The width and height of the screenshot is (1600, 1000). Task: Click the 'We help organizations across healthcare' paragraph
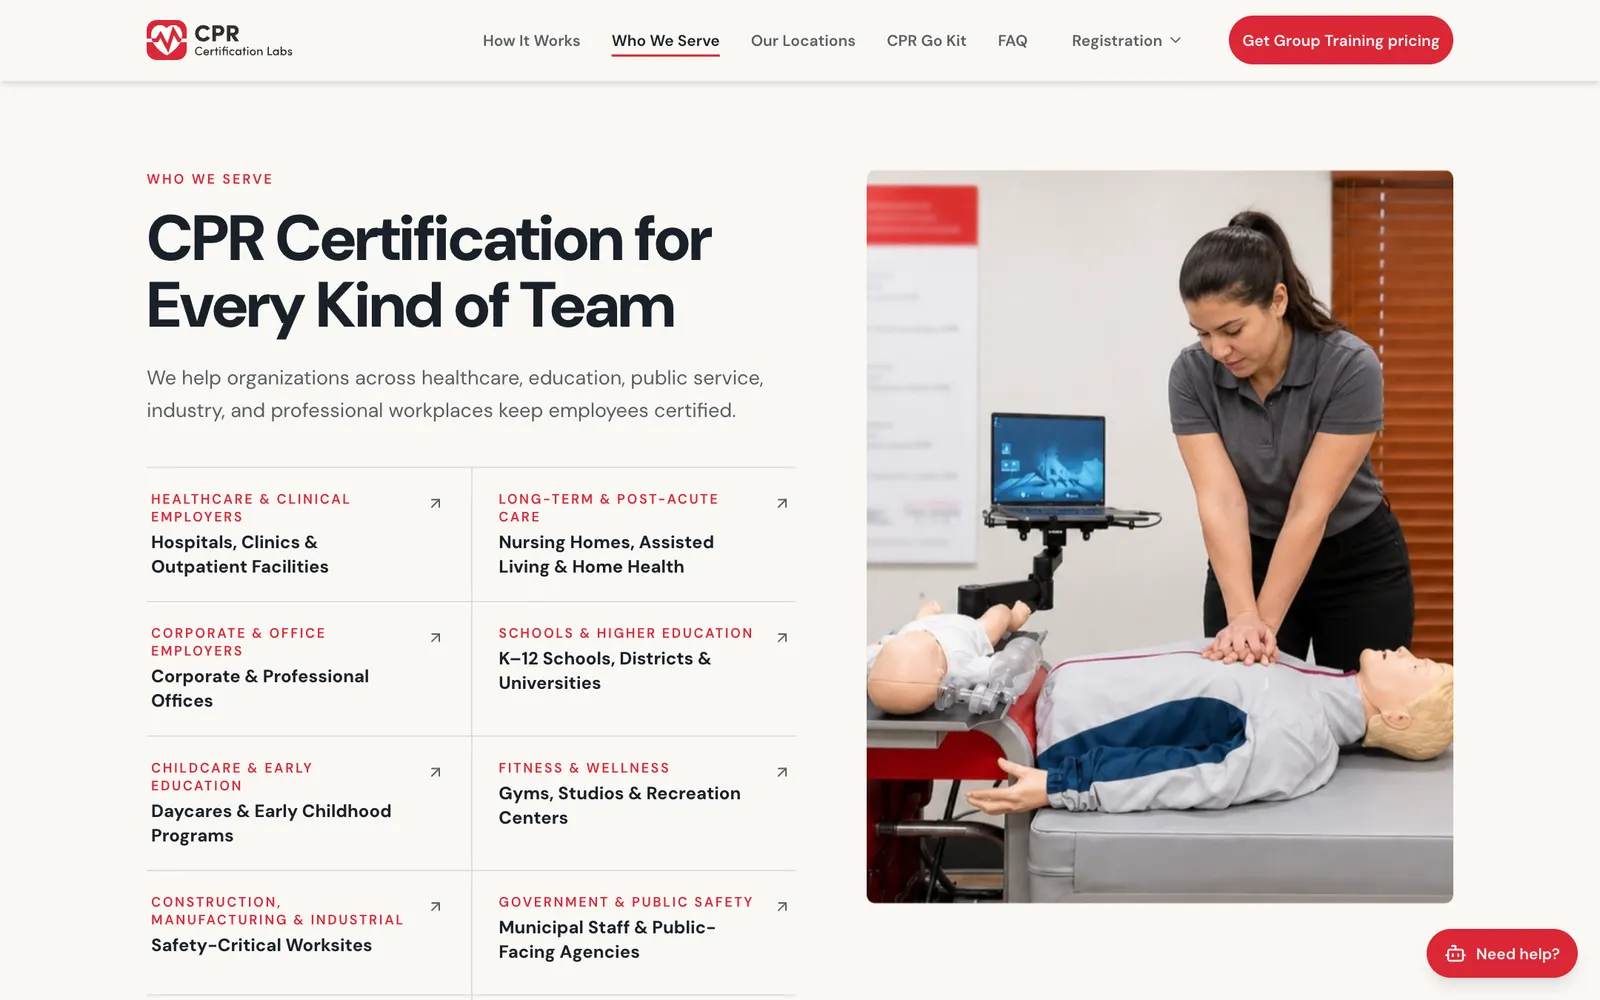(x=455, y=394)
